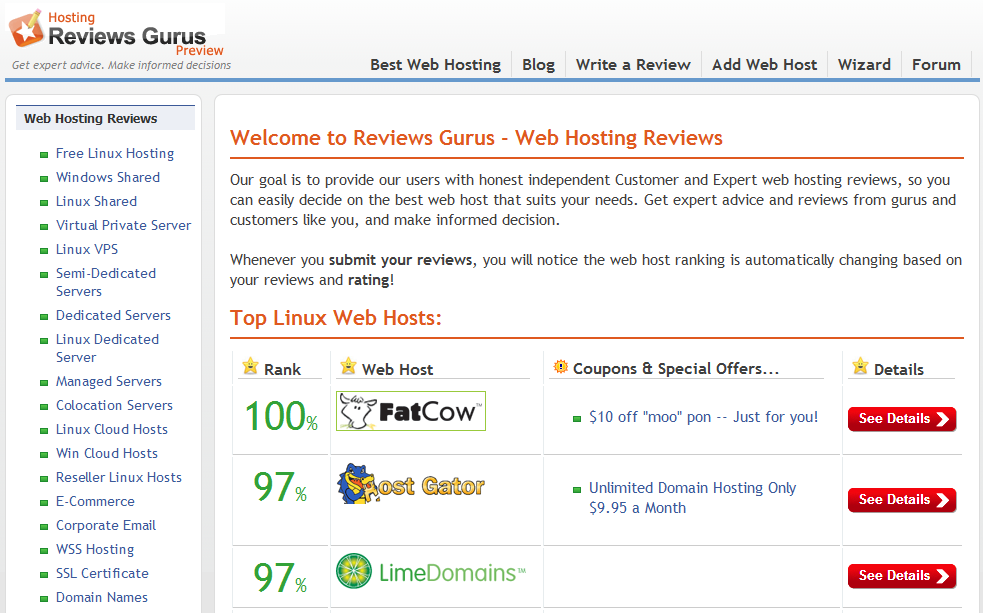Click the LimeDomains logo
Viewport: 983px width, 613px height.
point(431,572)
